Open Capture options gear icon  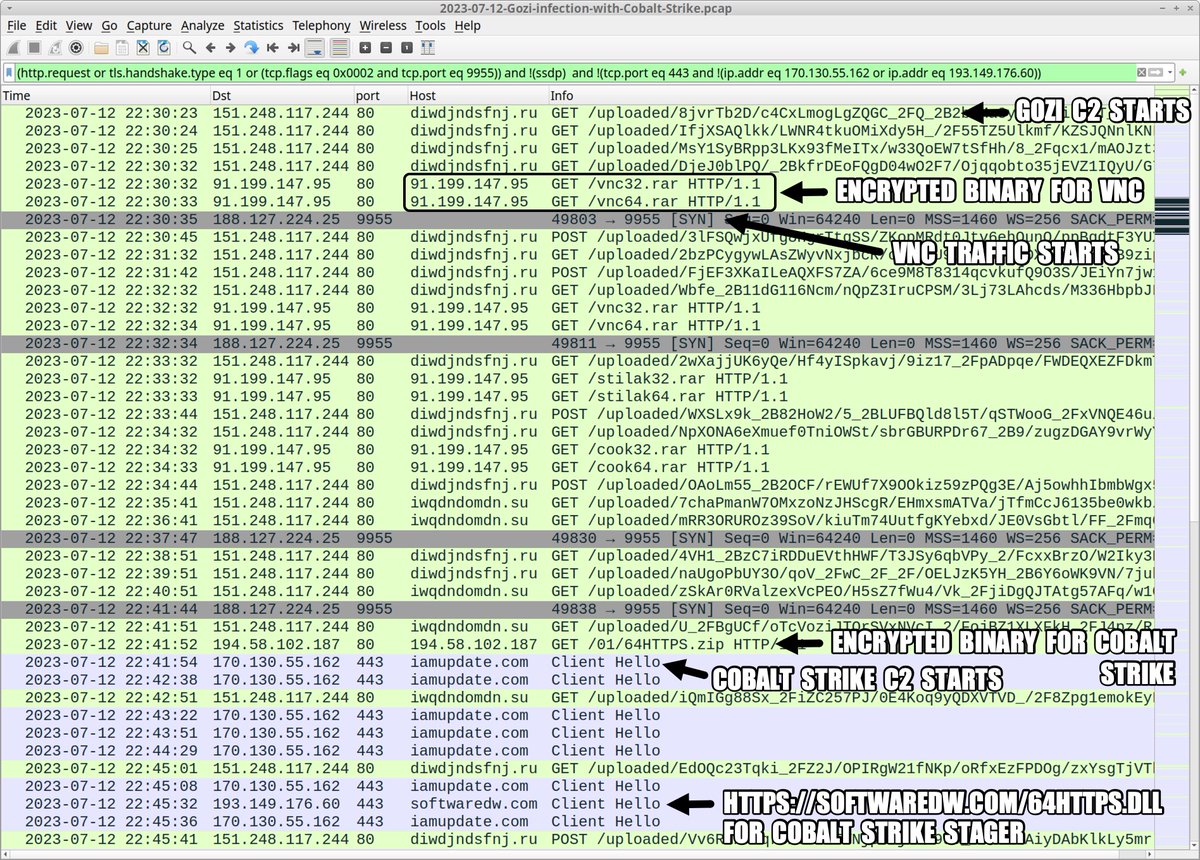76,47
